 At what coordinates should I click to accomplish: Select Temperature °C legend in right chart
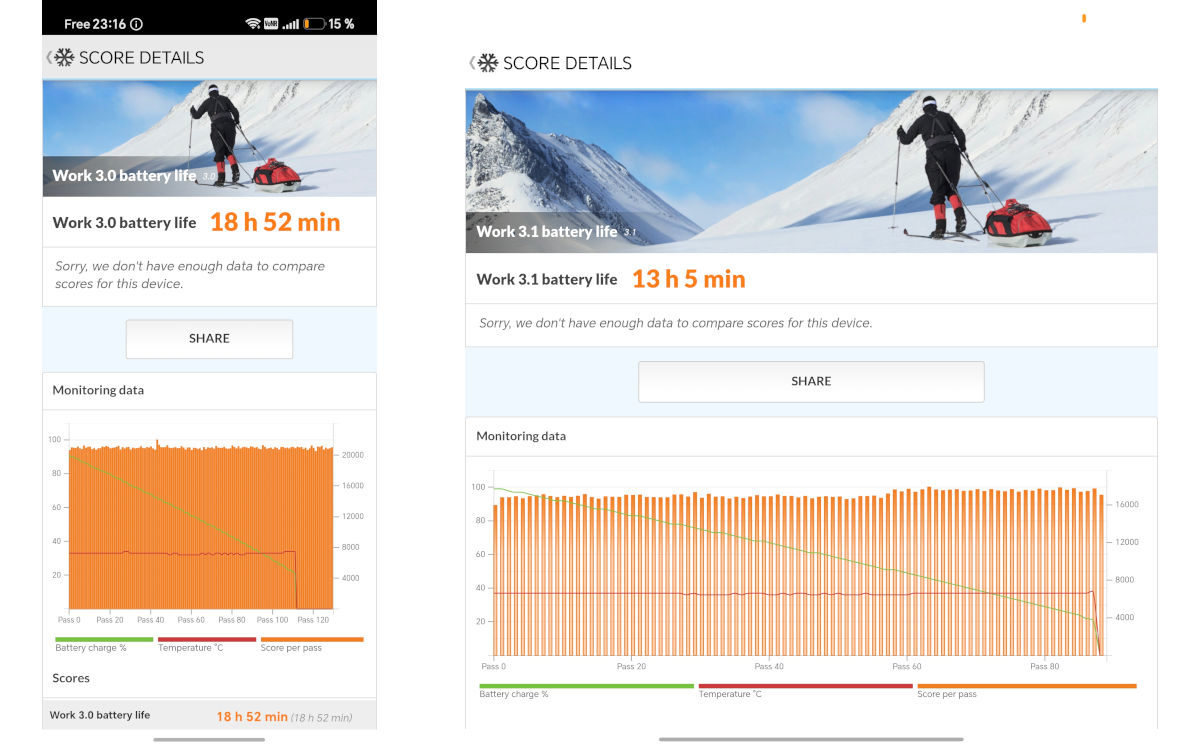pos(806,690)
